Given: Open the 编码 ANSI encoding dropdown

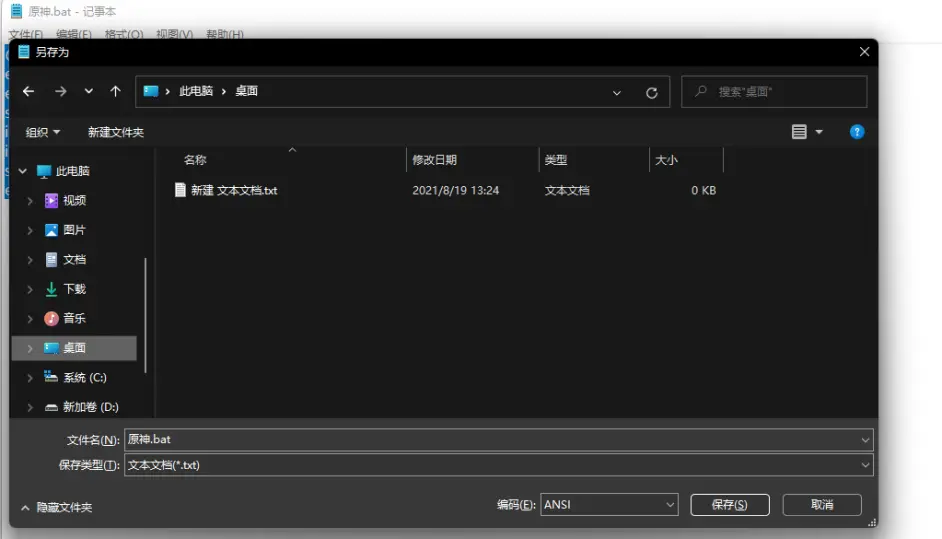Looking at the screenshot, I should tap(609, 505).
